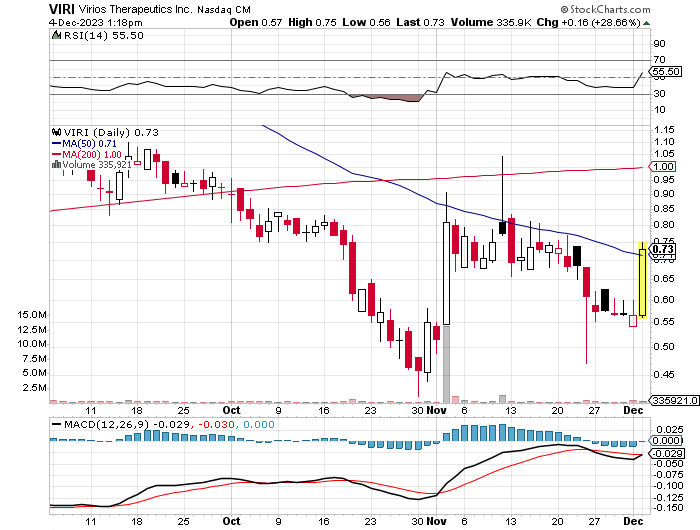Click the 1.15 price axis label
Image resolution: width=700 pixels, height=530 pixels.
(x=664, y=130)
